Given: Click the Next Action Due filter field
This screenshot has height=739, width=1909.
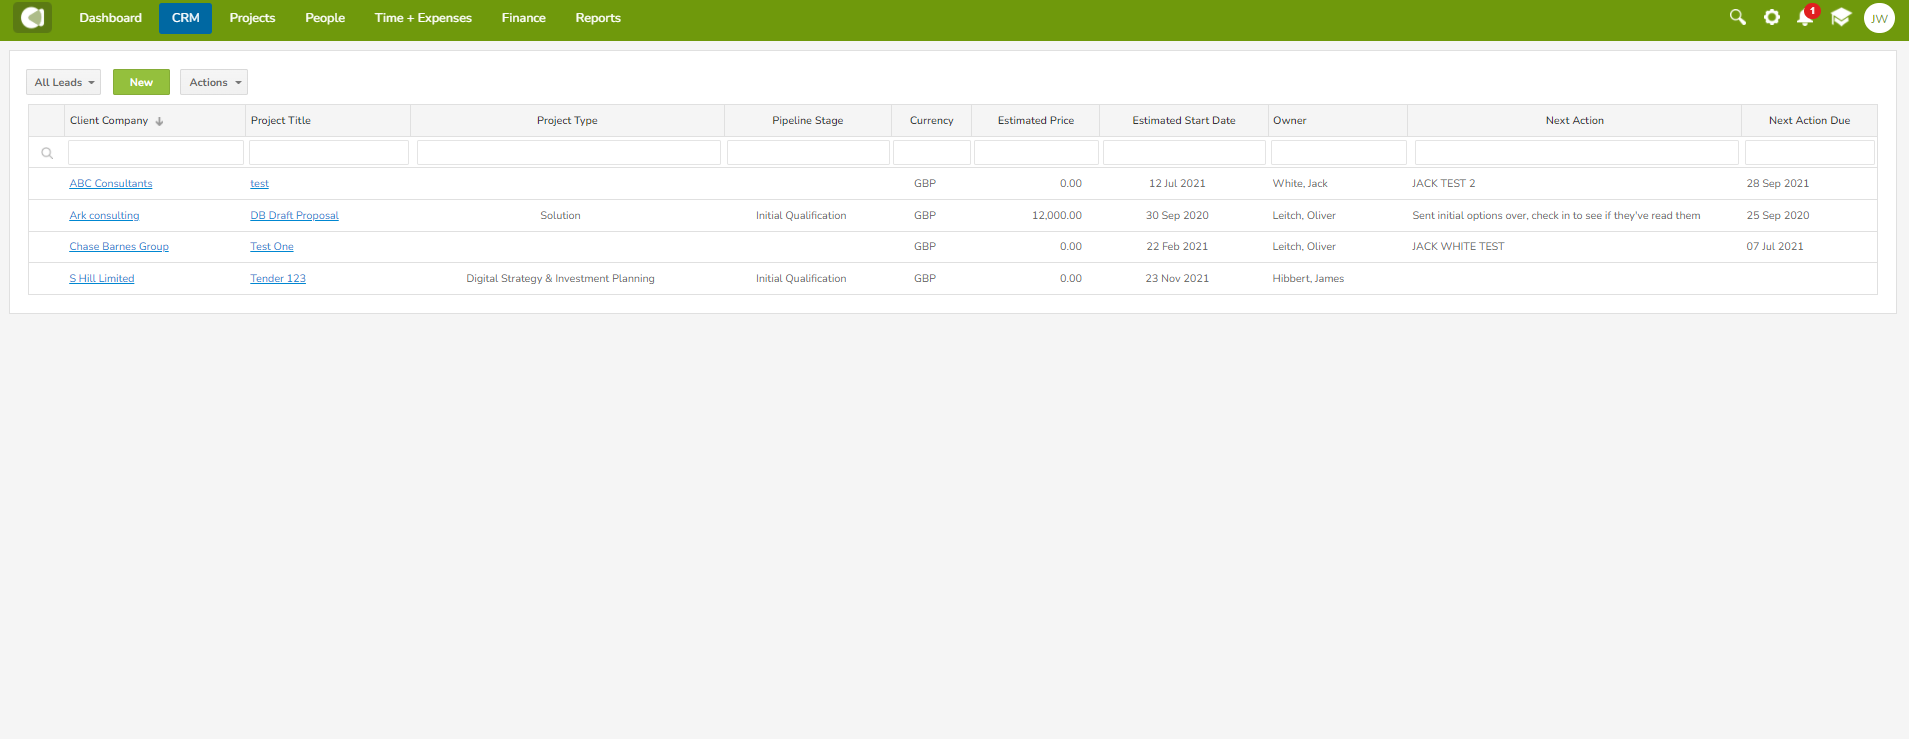Looking at the screenshot, I should tap(1810, 152).
